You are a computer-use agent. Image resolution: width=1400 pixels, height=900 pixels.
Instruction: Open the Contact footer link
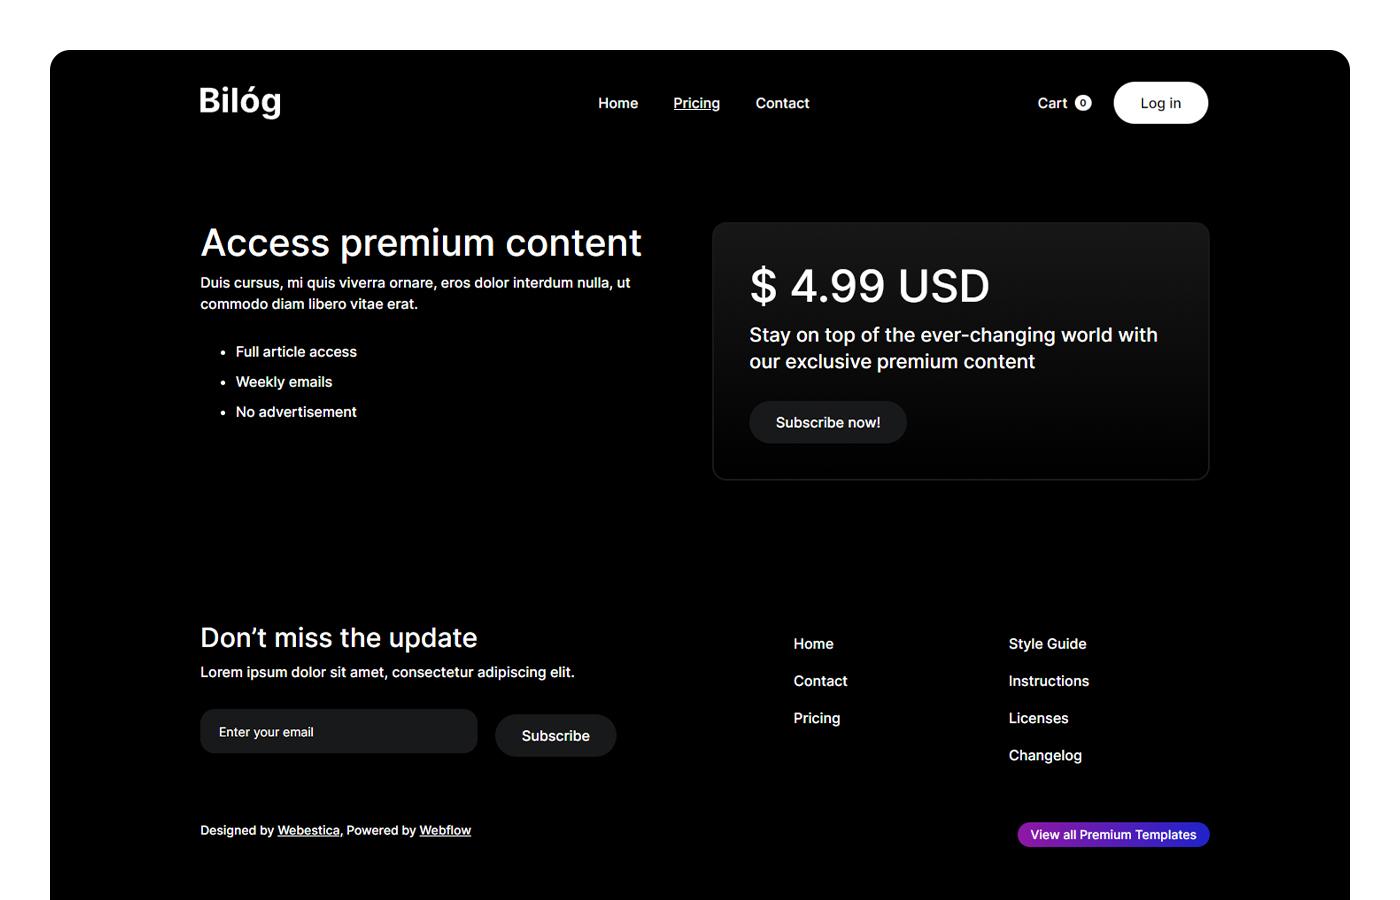pyautogui.click(x=820, y=680)
